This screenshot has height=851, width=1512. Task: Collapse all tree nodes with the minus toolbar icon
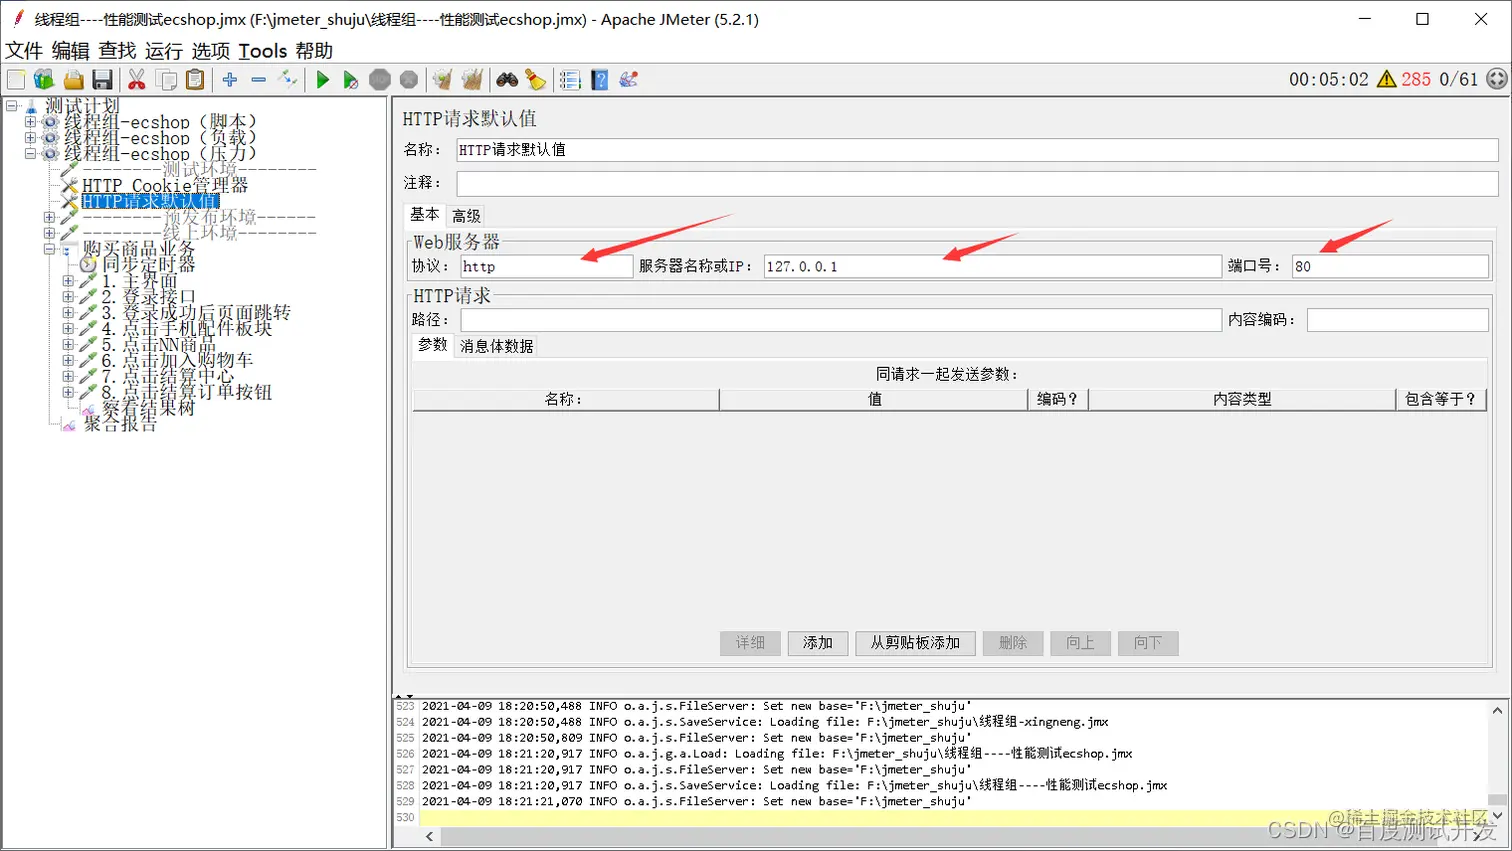click(259, 80)
